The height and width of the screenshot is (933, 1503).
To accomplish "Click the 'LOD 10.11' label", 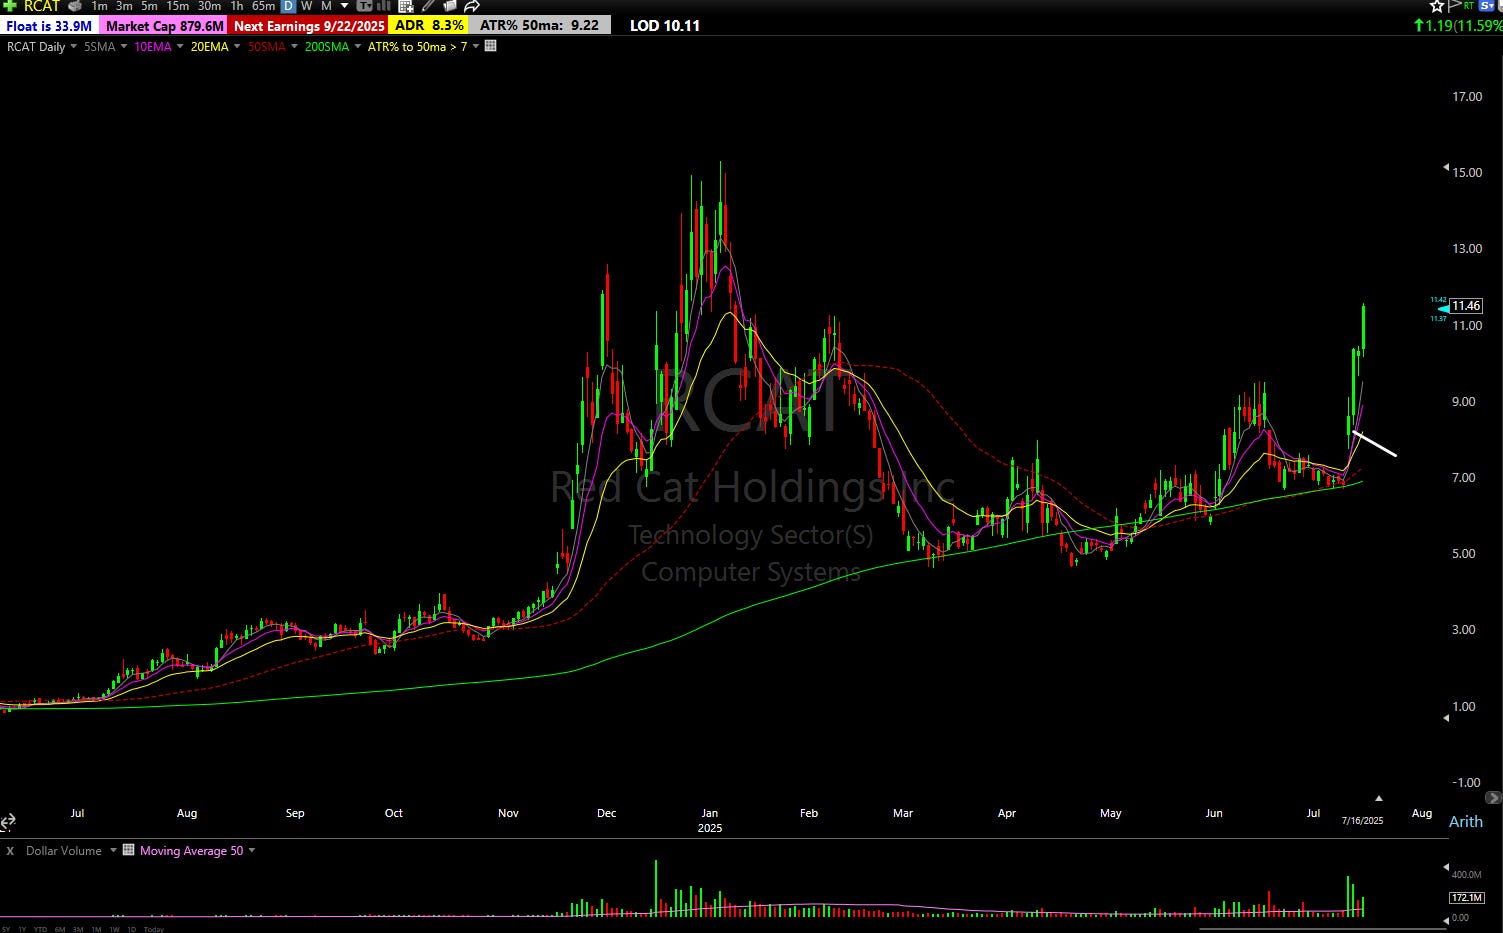I will [x=665, y=25].
